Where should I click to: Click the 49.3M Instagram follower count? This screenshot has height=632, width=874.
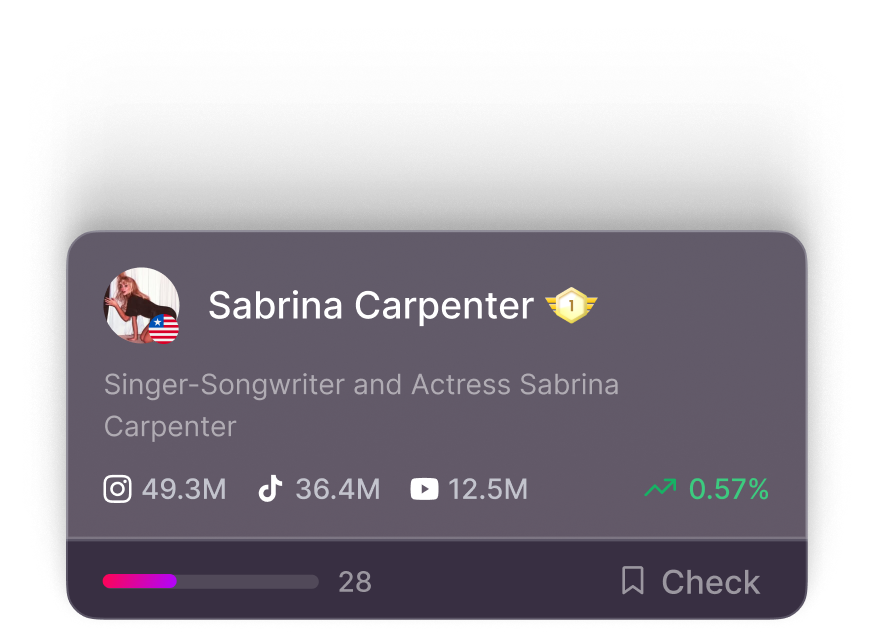click(184, 489)
